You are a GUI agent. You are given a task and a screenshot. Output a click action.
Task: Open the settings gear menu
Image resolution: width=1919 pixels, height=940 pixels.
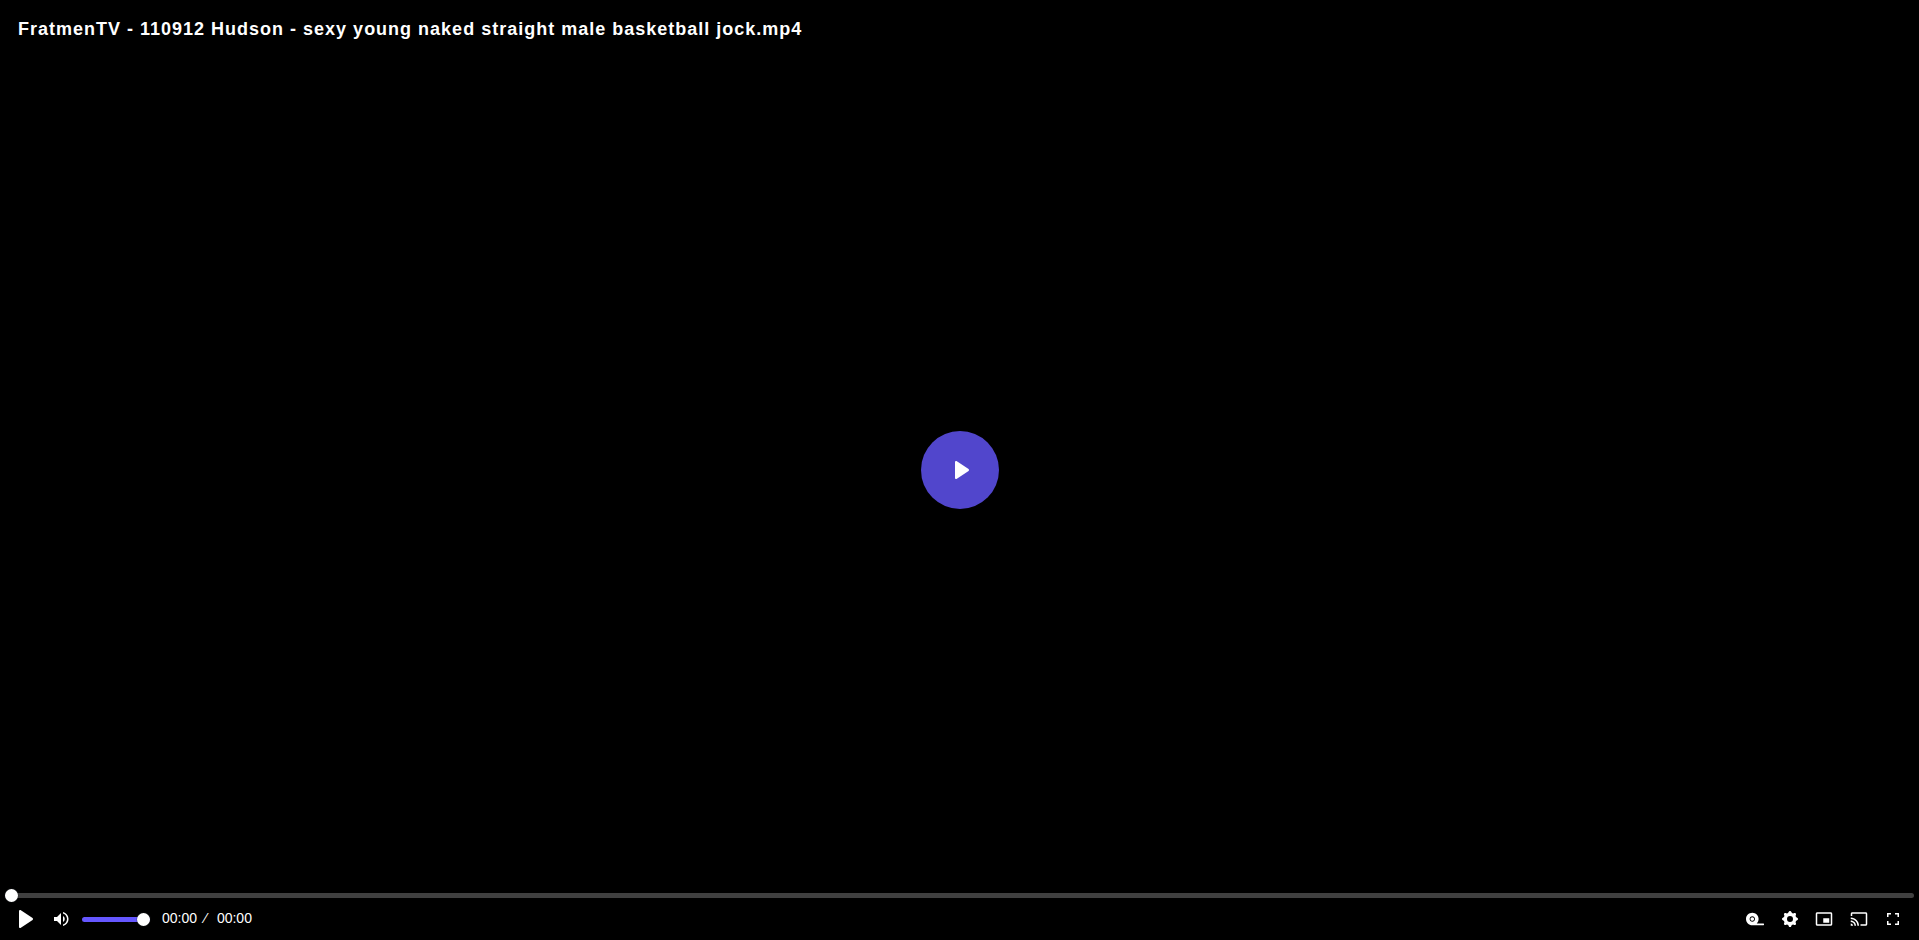1790,919
